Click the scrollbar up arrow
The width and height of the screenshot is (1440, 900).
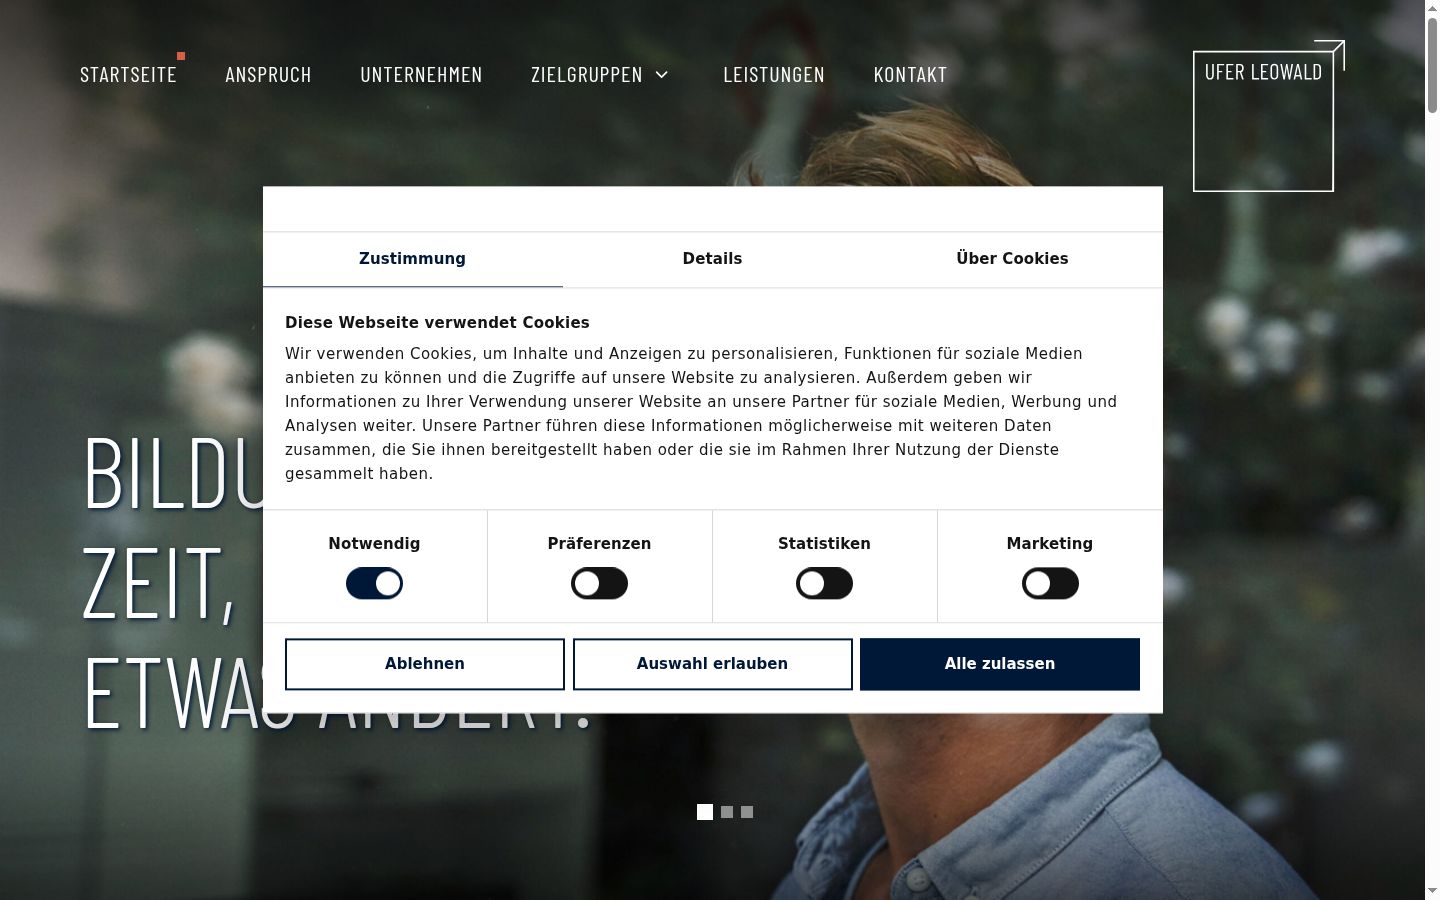click(1432, 8)
